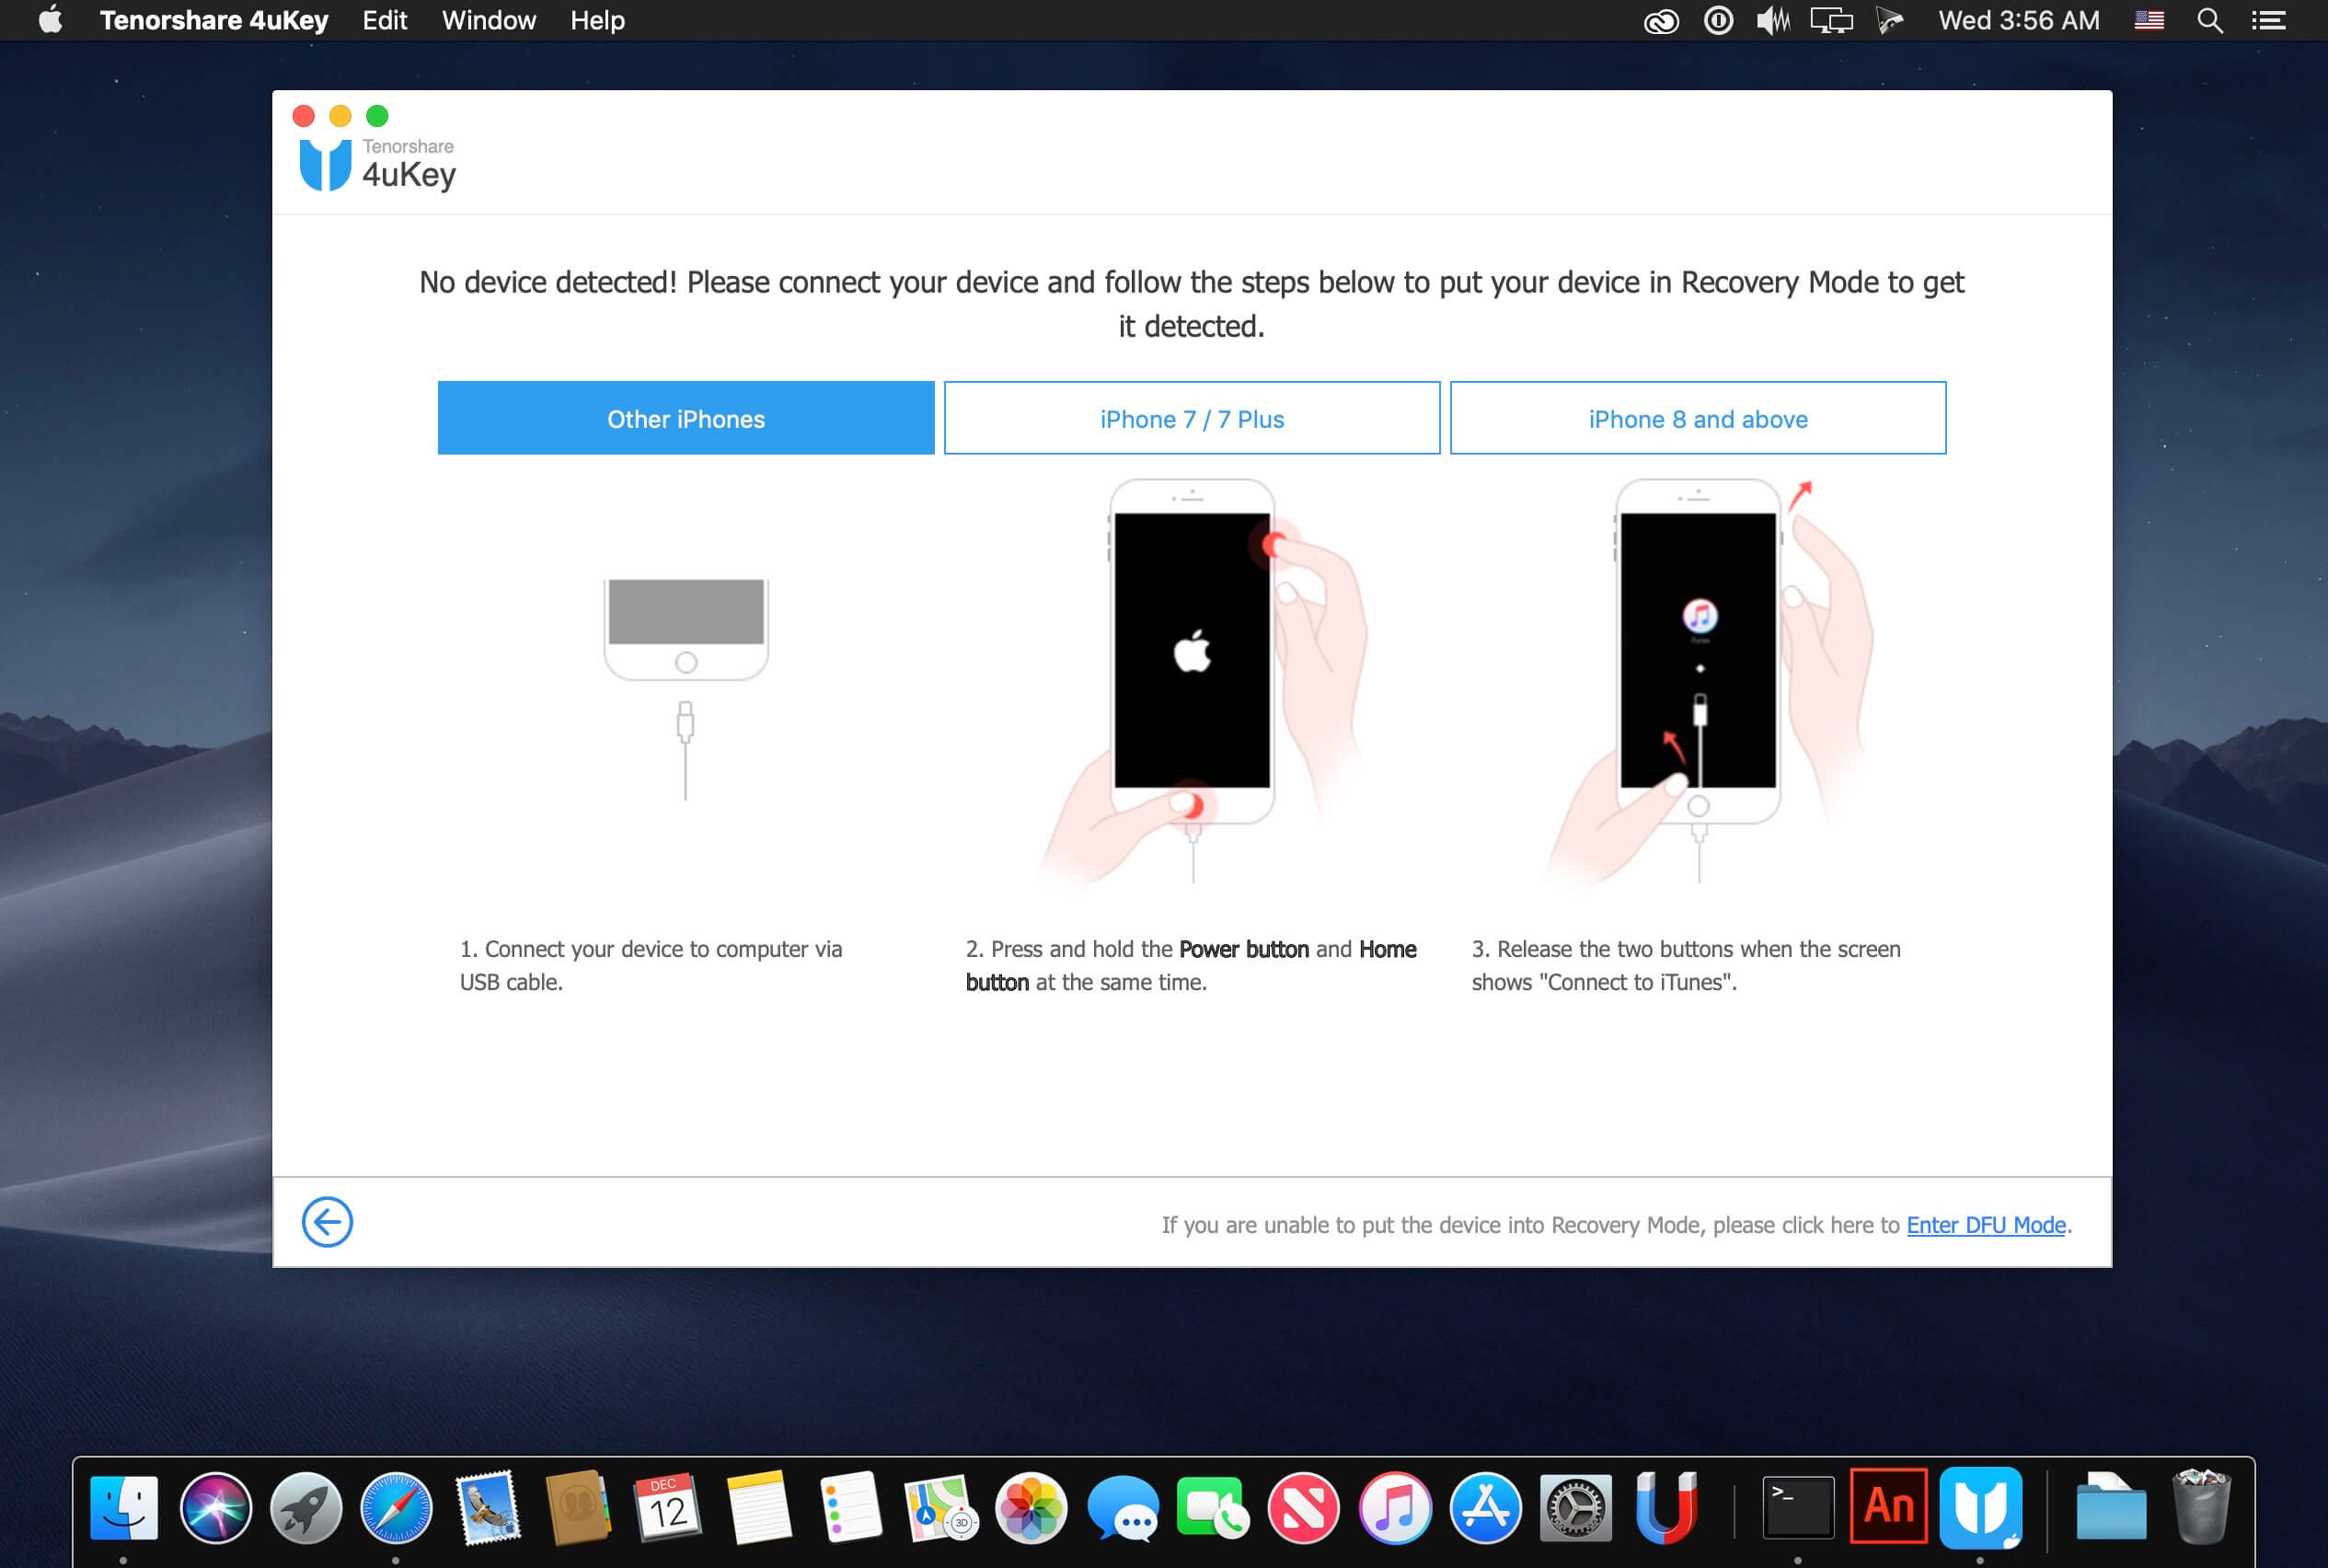This screenshot has width=2328, height=1568.
Task: Select the Other iPhones tab
Action: [x=686, y=418]
